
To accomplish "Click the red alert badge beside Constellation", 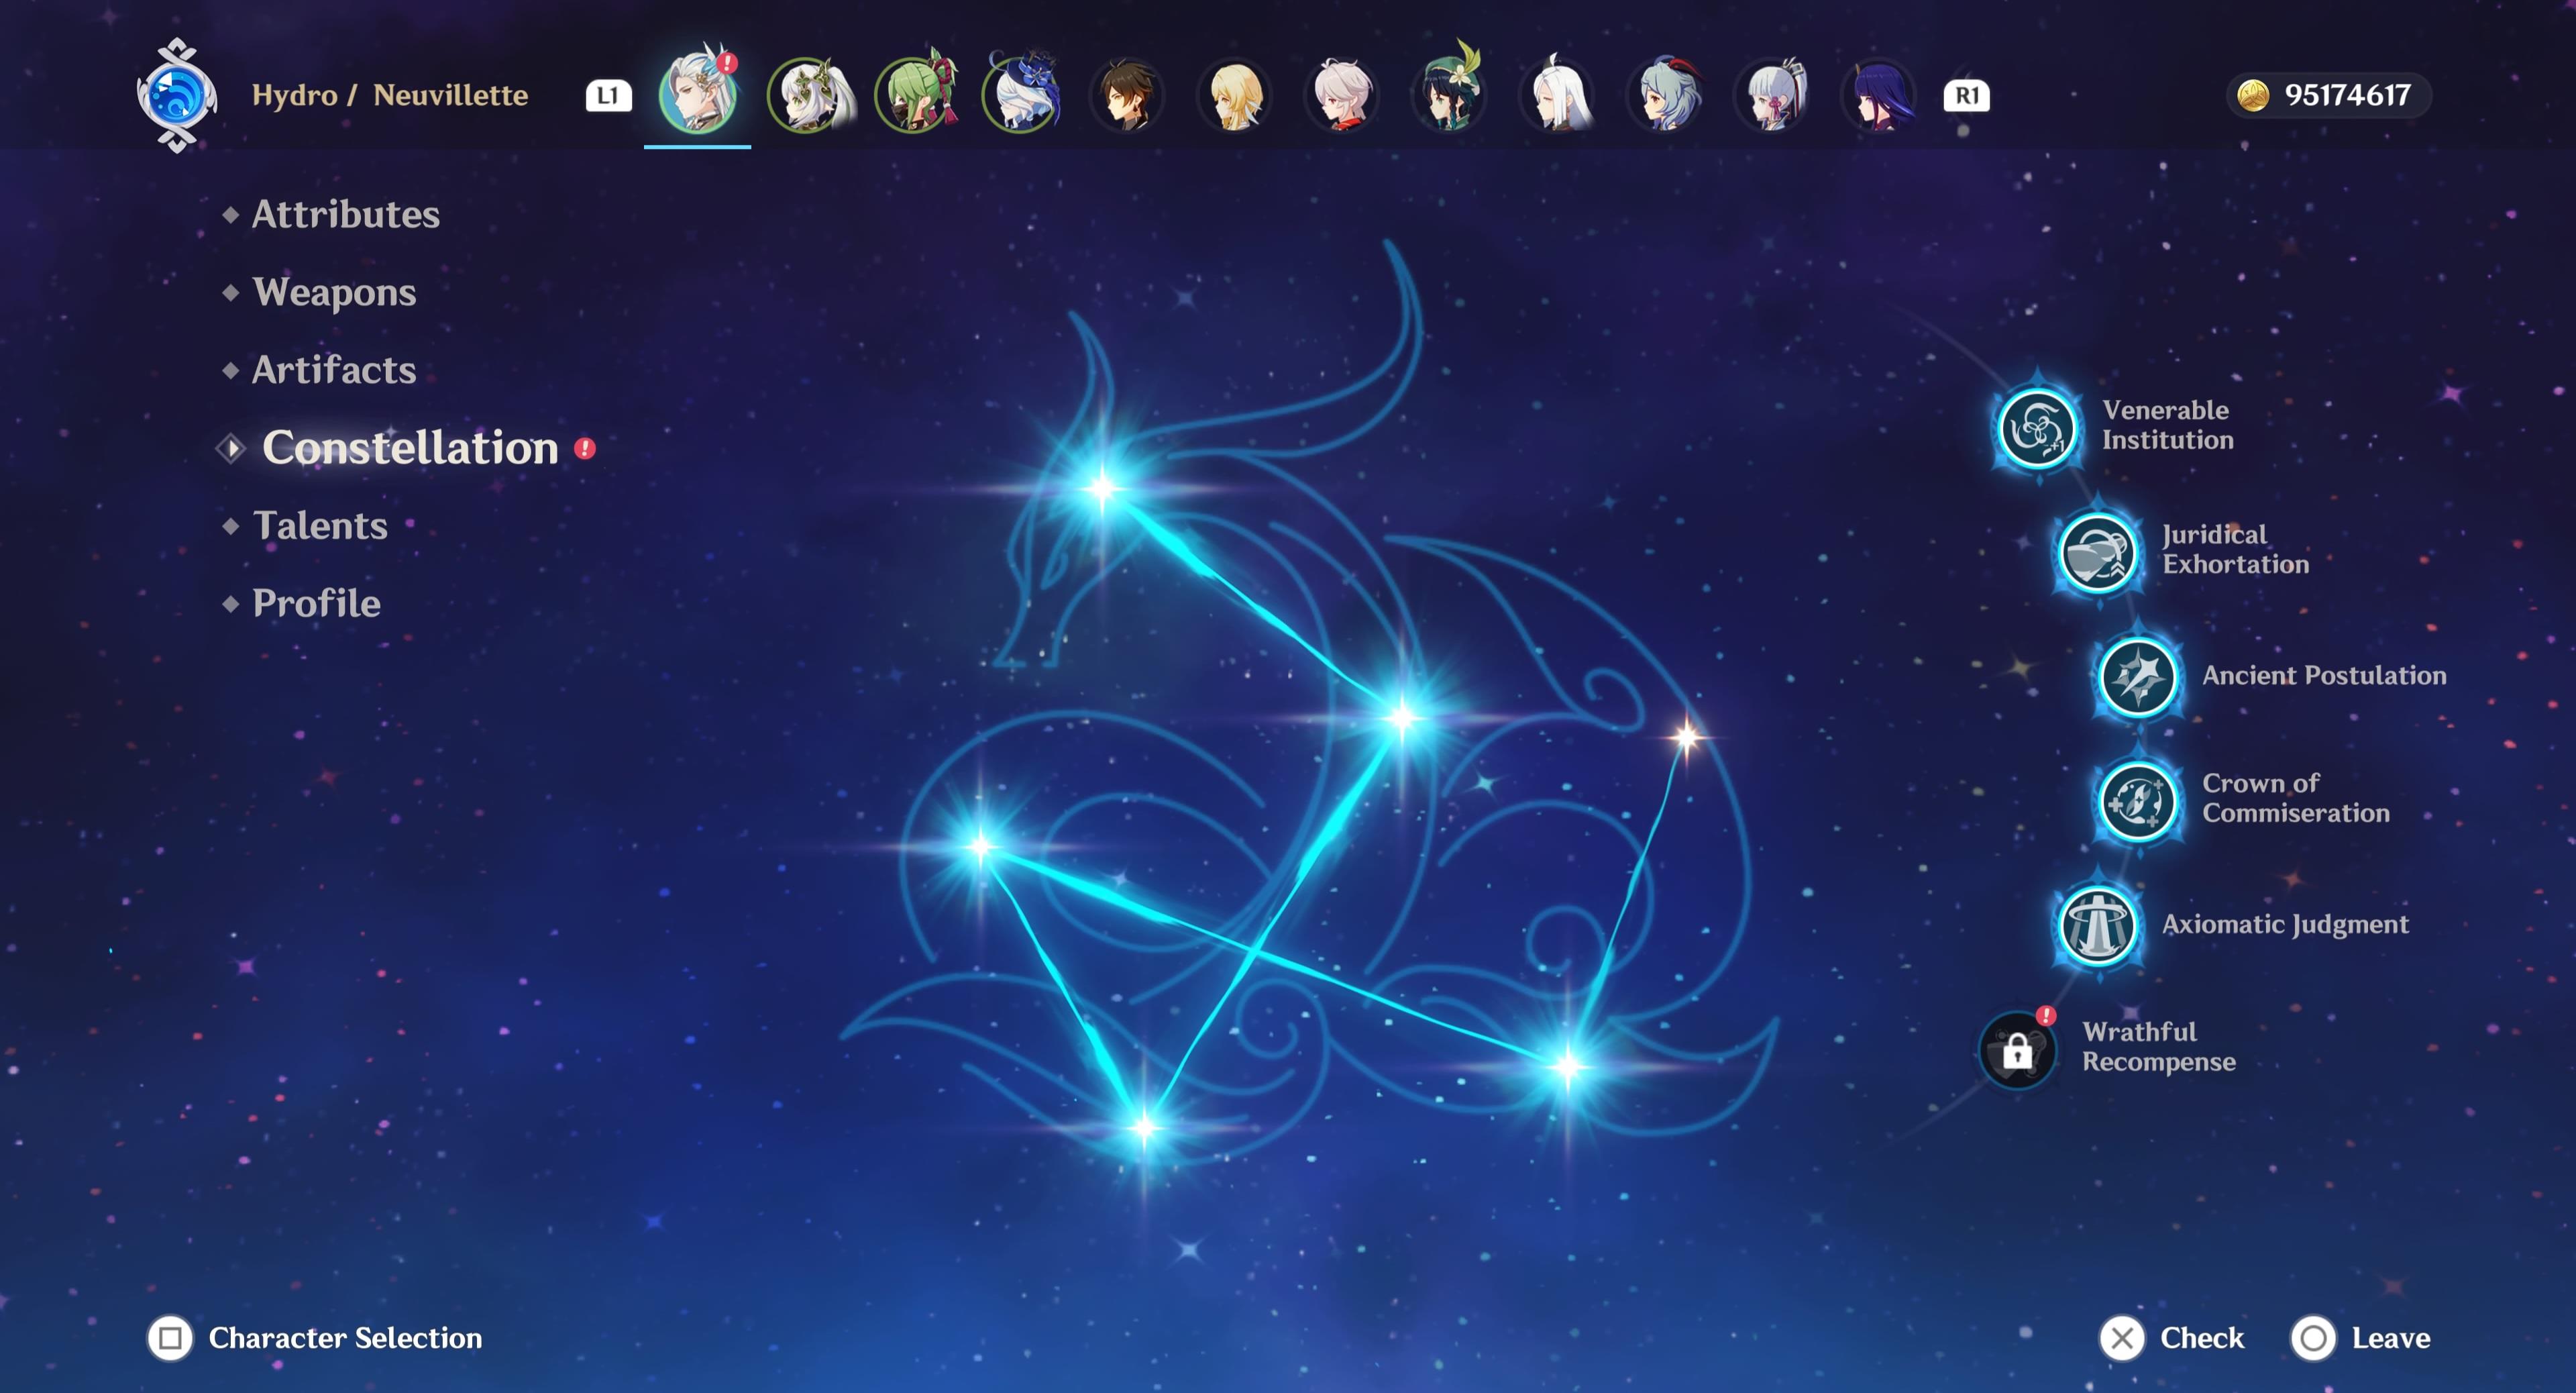I will coord(585,449).
